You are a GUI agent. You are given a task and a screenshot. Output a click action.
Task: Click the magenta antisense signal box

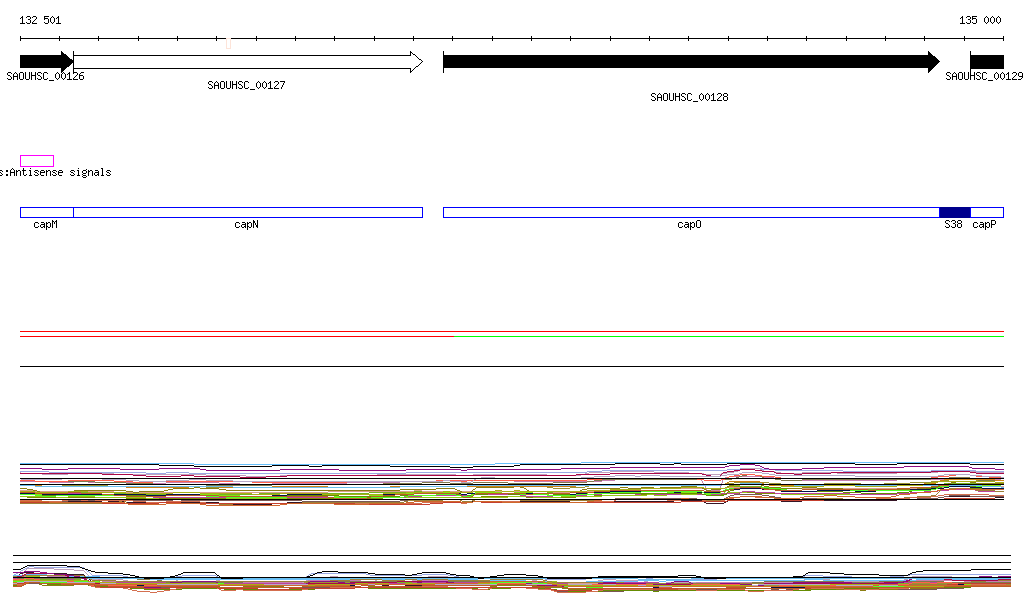pyautogui.click(x=37, y=161)
